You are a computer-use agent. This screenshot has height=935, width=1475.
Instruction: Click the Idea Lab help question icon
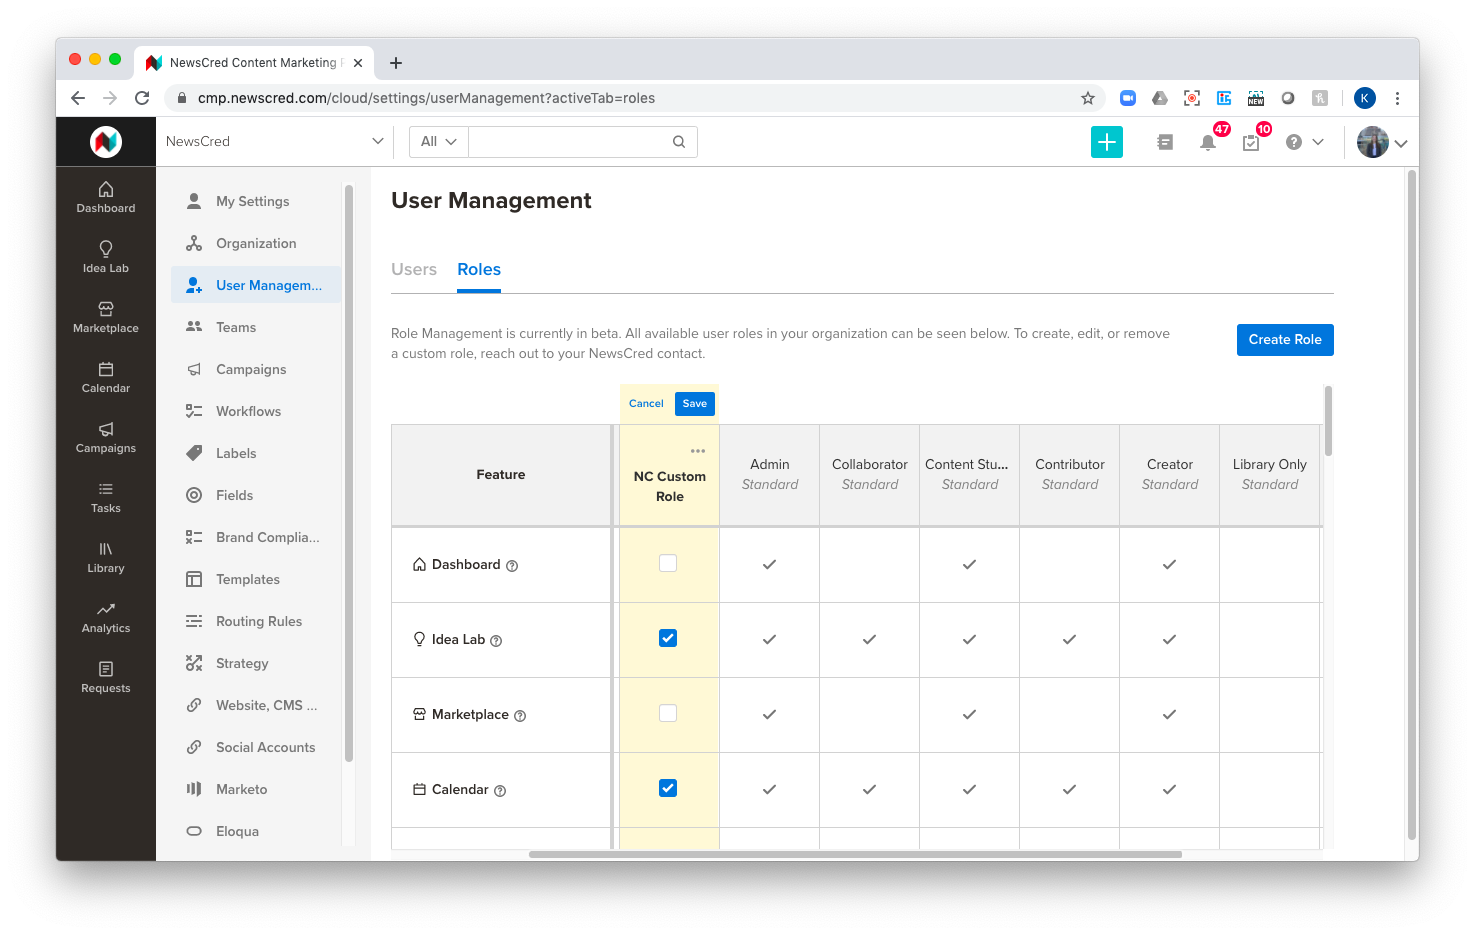pos(496,641)
